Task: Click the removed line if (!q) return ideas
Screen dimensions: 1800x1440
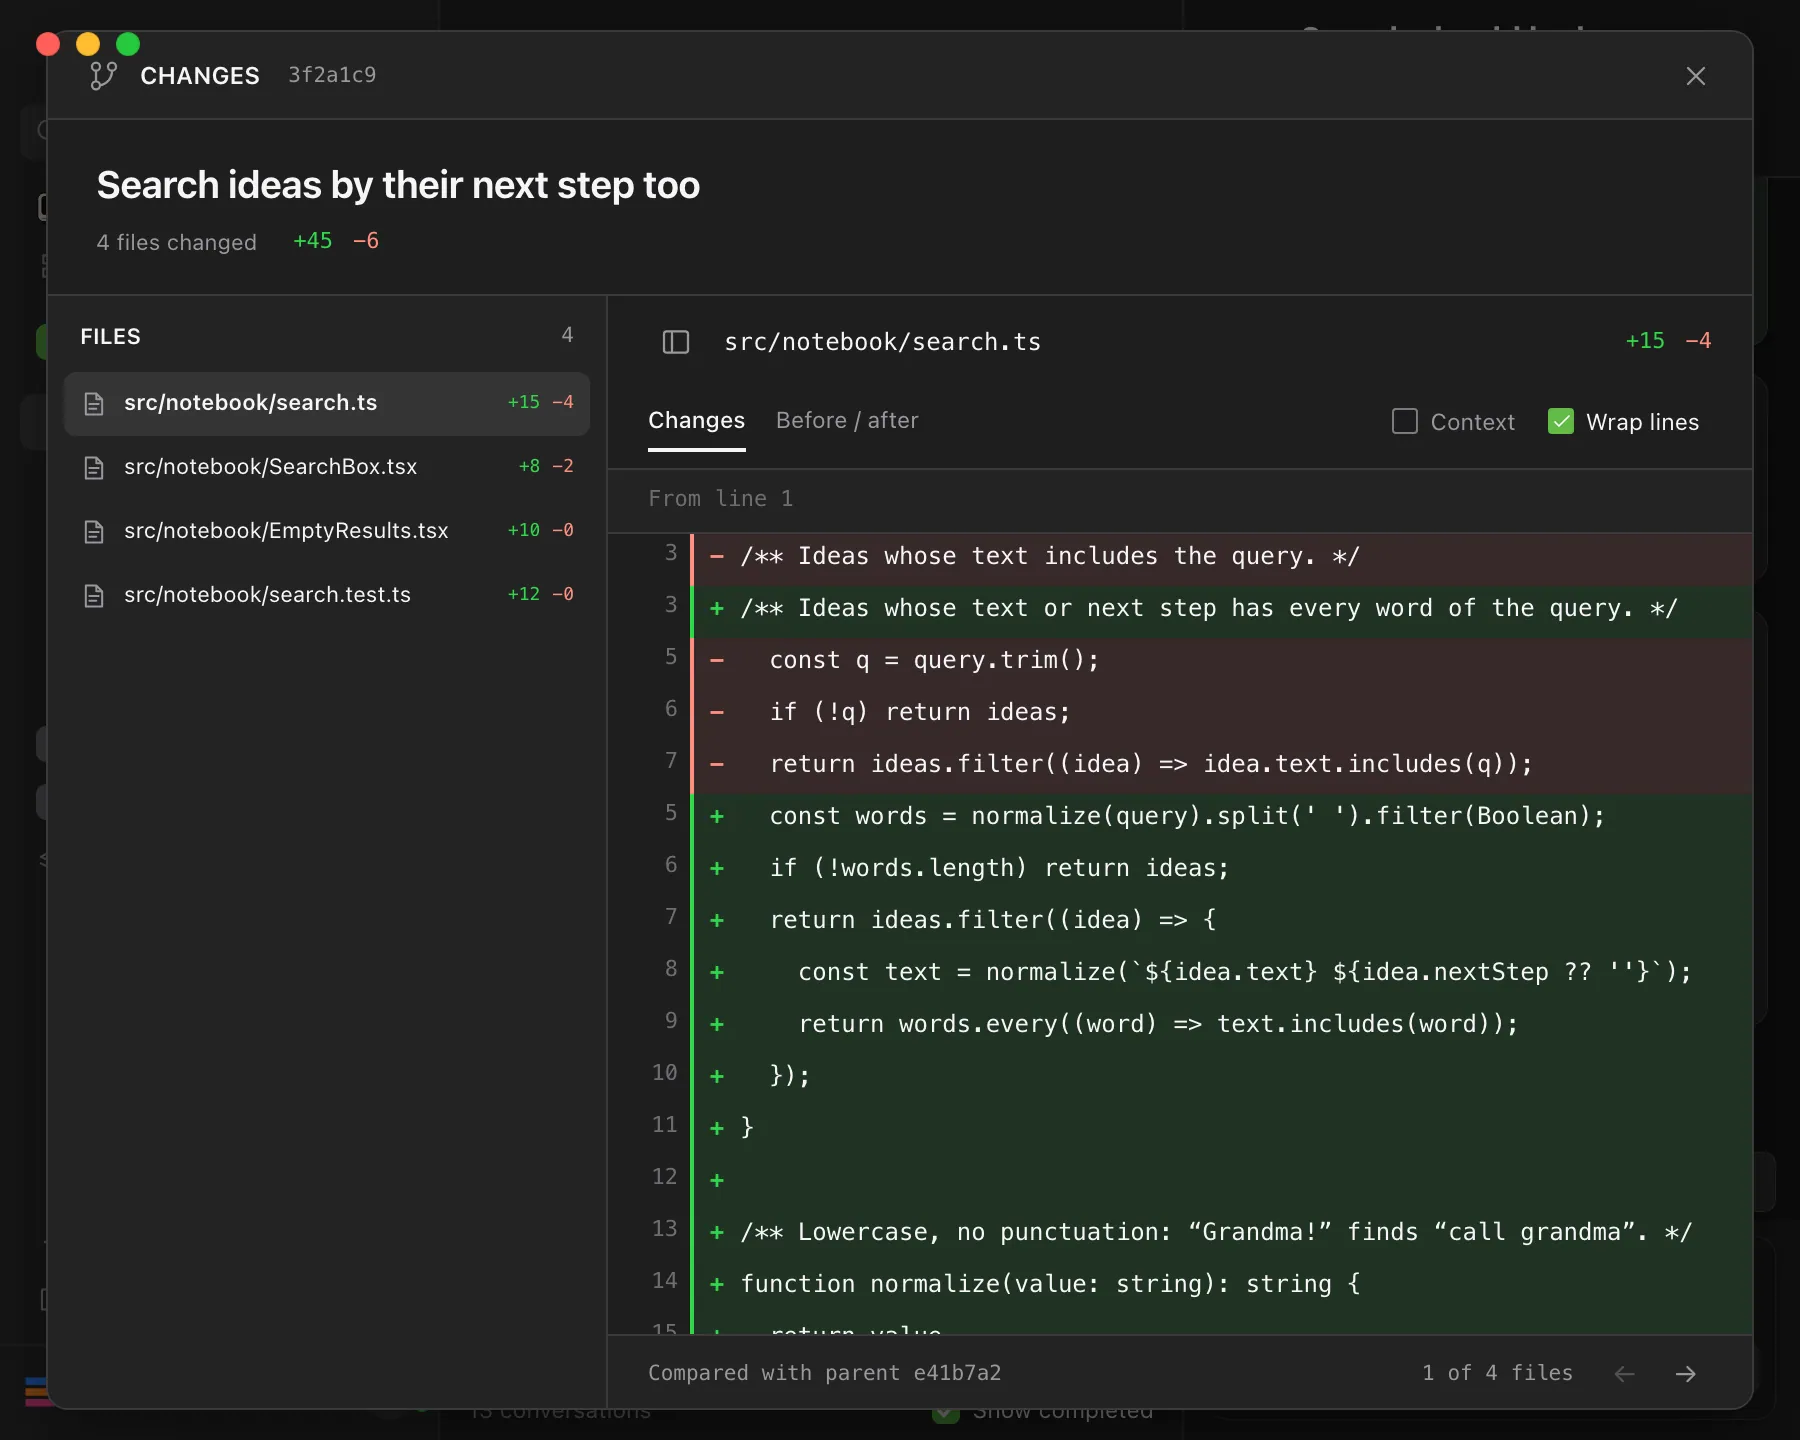Action: (1180, 712)
